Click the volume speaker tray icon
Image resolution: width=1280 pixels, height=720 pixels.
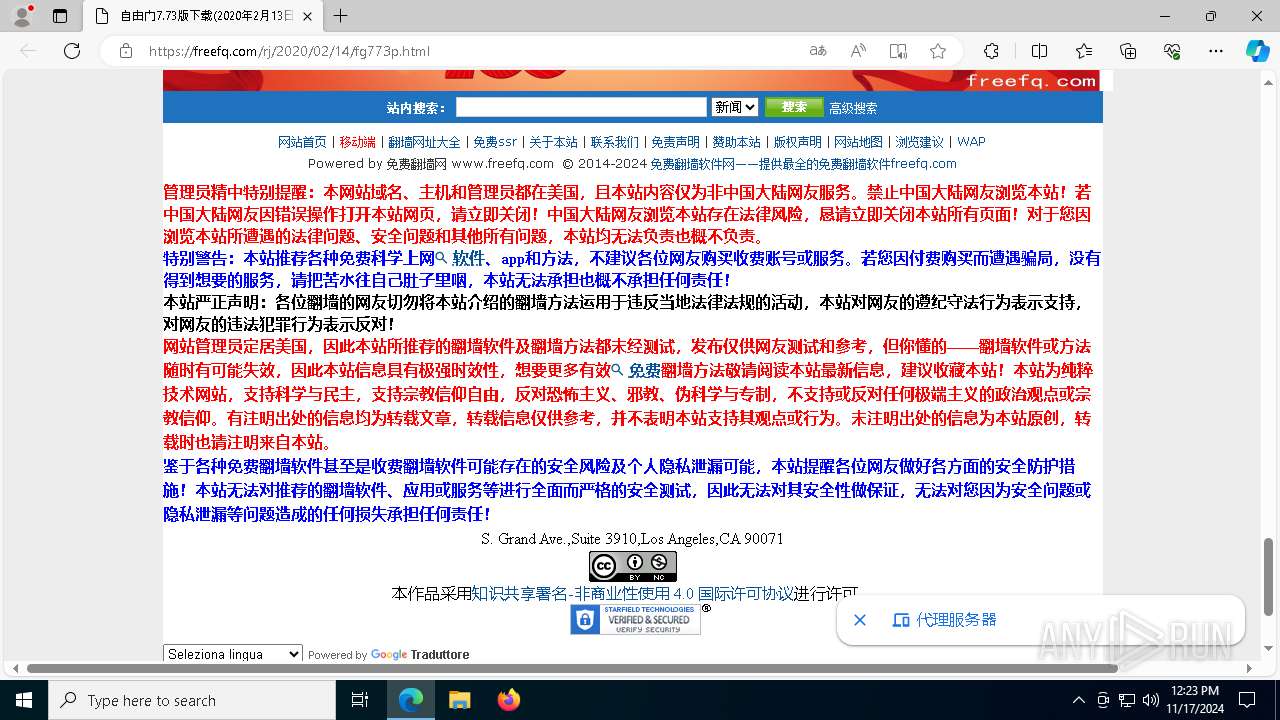pyautogui.click(x=1150, y=700)
